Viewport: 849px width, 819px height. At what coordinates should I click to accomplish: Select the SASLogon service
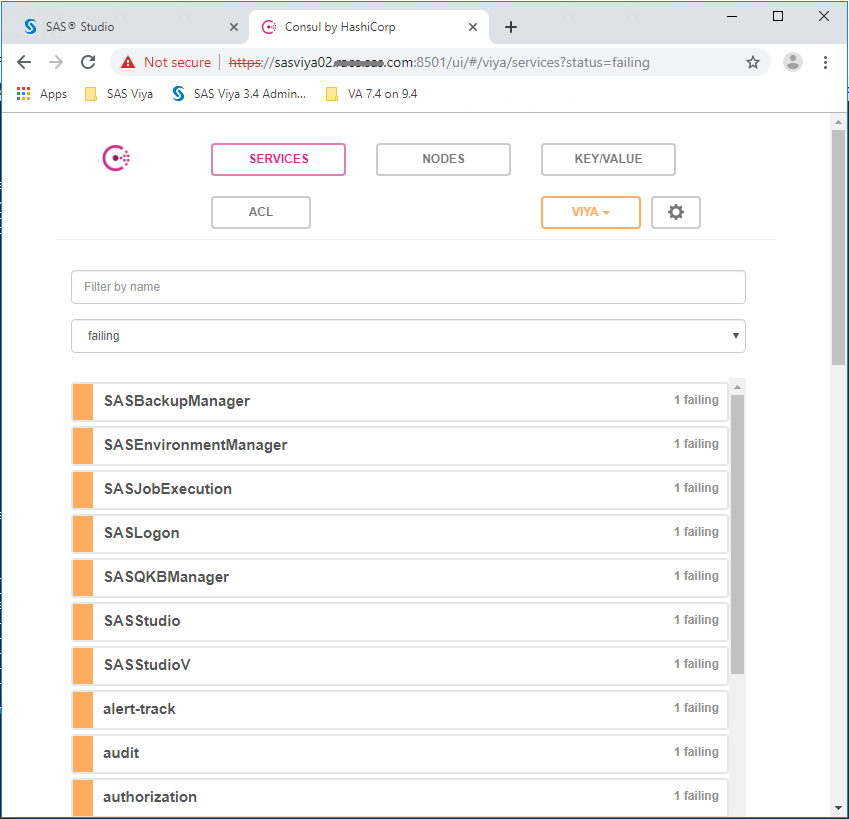400,533
